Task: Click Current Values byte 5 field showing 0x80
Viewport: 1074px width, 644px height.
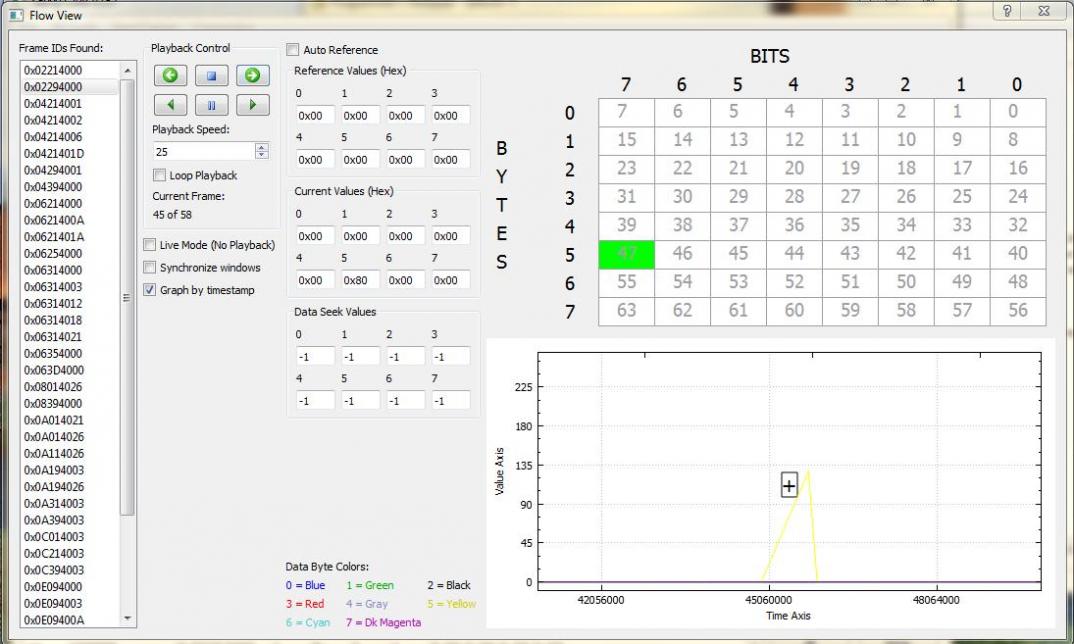Action: coord(360,280)
